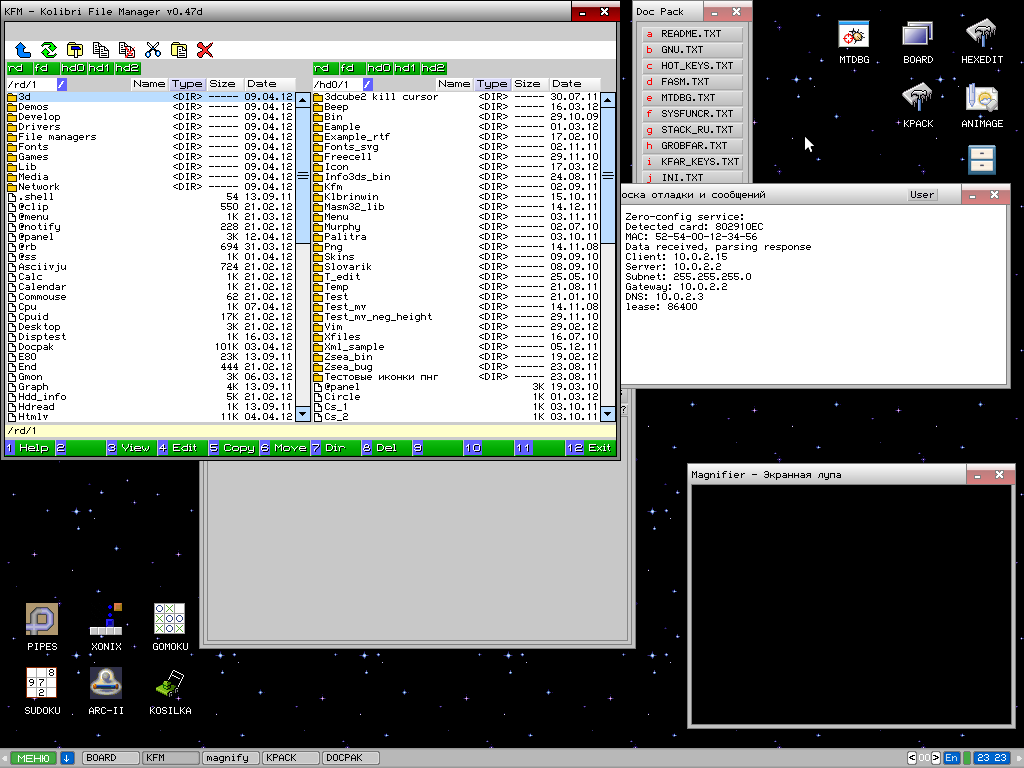The width and height of the screenshot is (1024, 768).
Task: Launch the PIPES game icon
Action: (x=42, y=627)
